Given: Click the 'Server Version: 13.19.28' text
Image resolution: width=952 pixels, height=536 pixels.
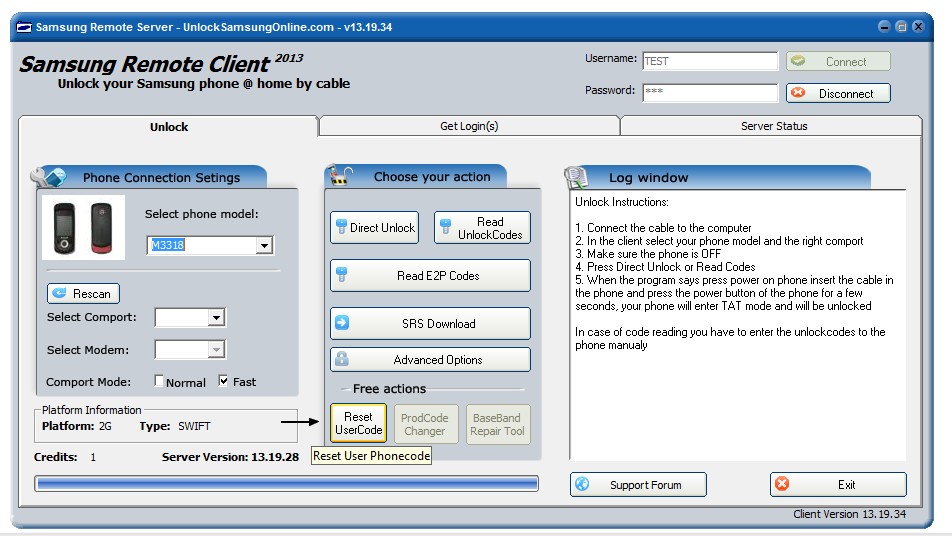Looking at the screenshot, I should coord(230,457).
